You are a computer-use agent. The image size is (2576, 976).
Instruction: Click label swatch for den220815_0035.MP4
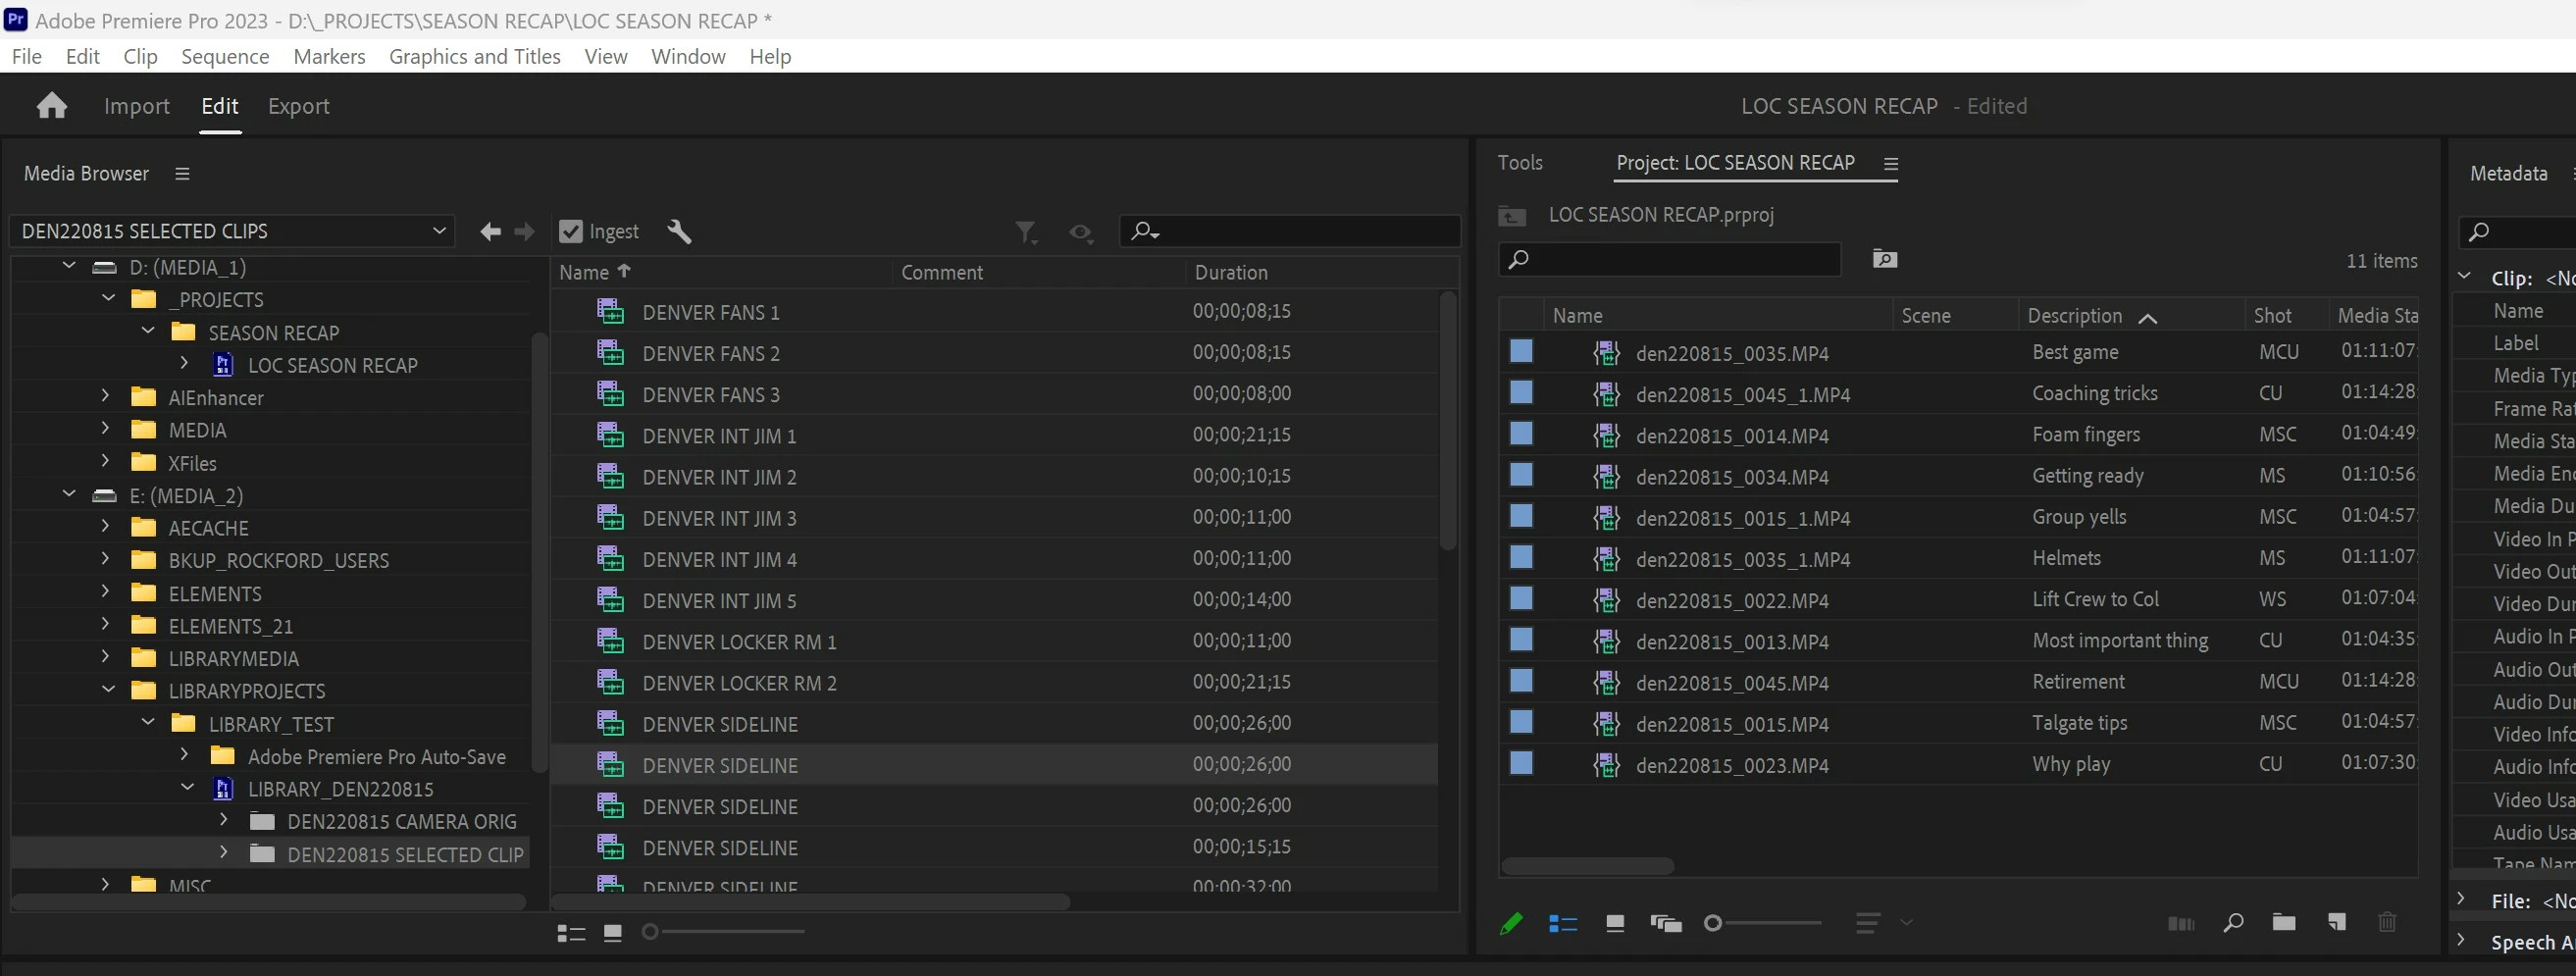[x=1521, y=351]
